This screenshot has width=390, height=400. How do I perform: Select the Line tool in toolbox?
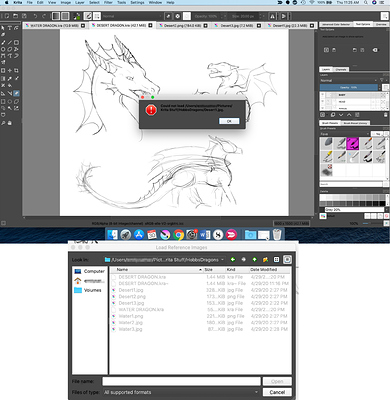[x=10, y=43]
